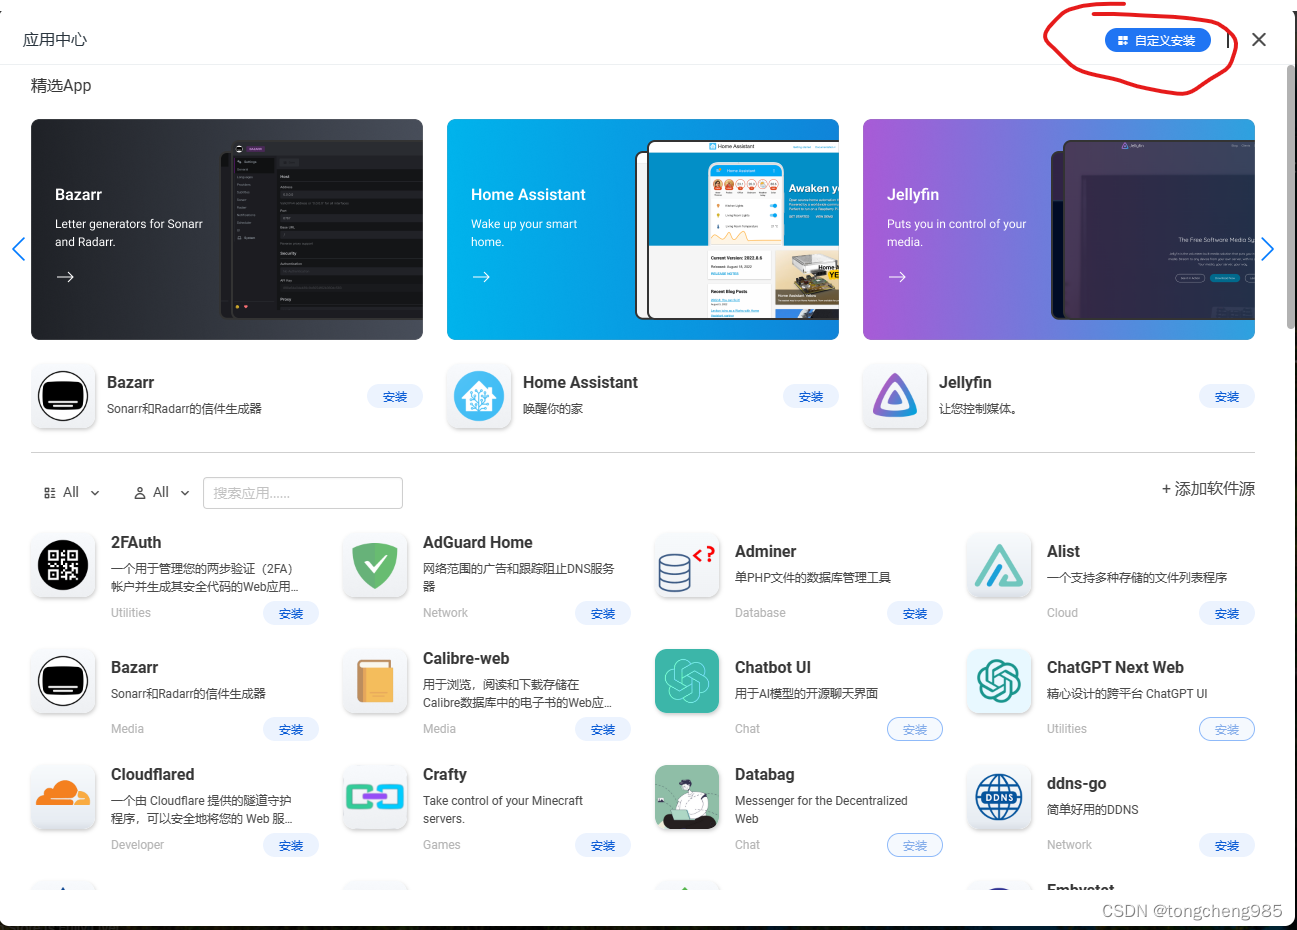Open the Crafty app icon
Image resolution: width=1297 pixels, height=930 pixels.
(375, 797)
